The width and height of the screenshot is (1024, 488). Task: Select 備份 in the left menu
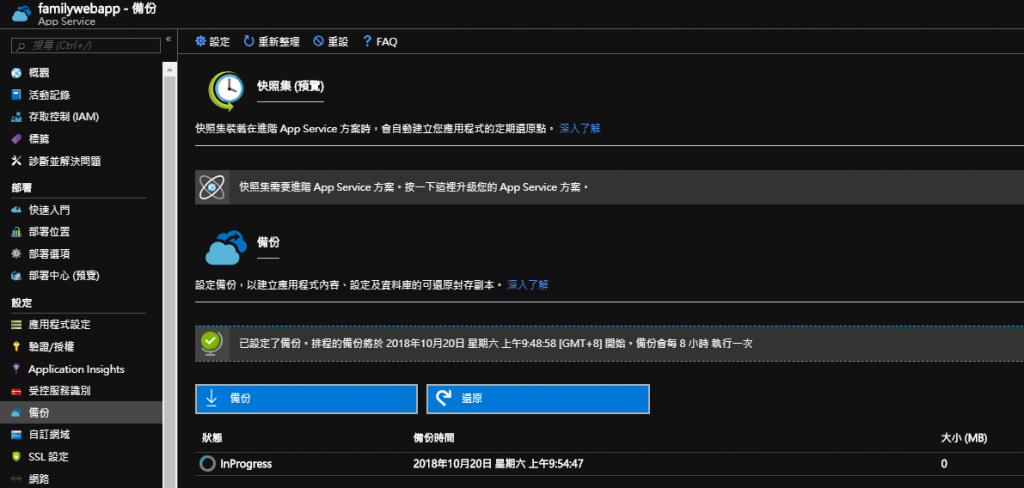coord(81,413)
